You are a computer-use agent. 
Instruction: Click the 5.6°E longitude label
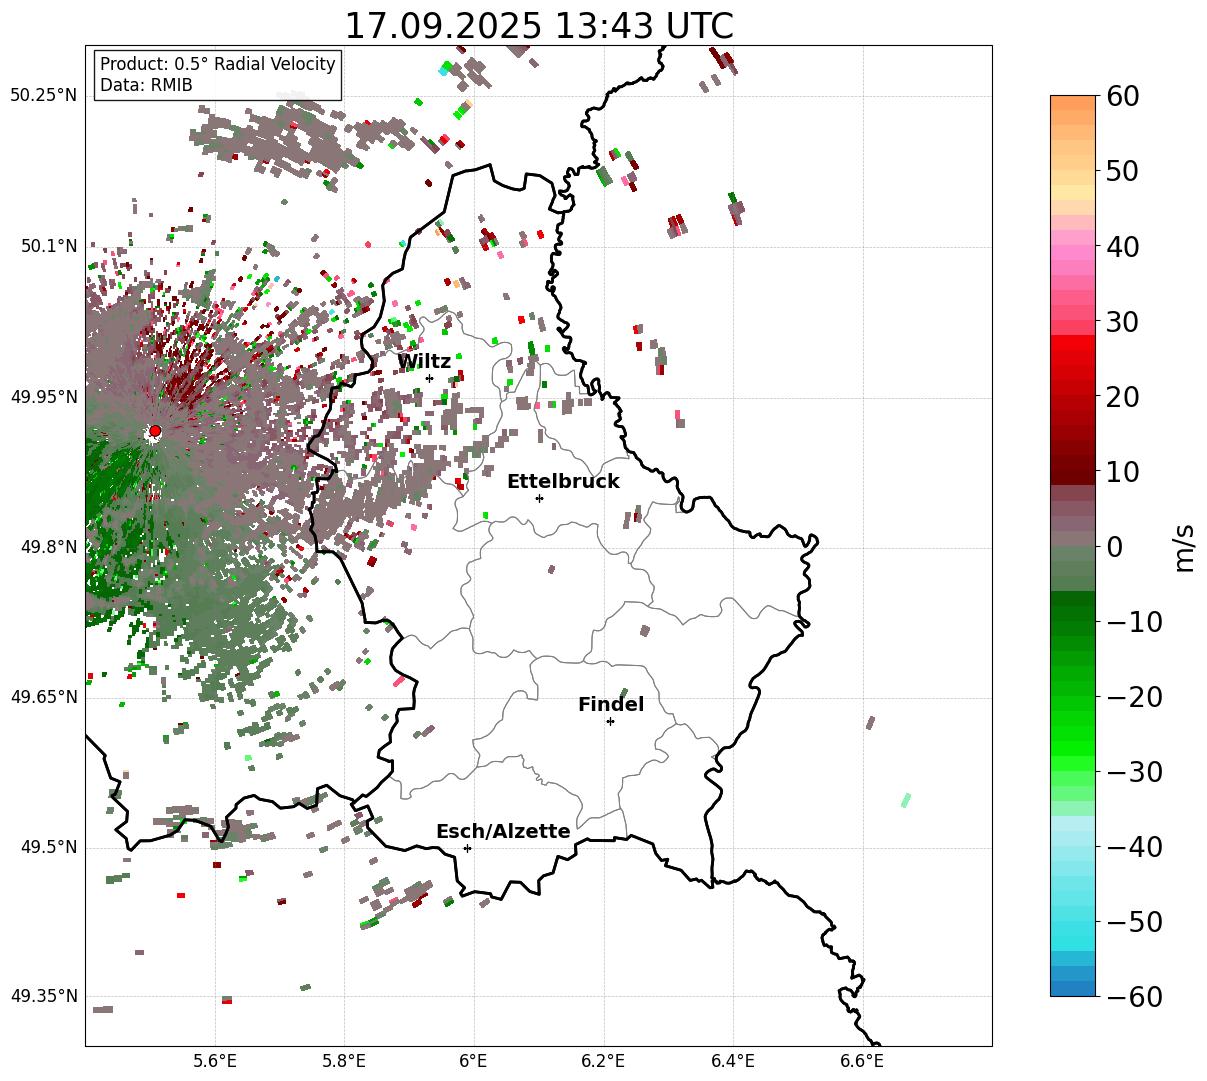point(215,1060)
